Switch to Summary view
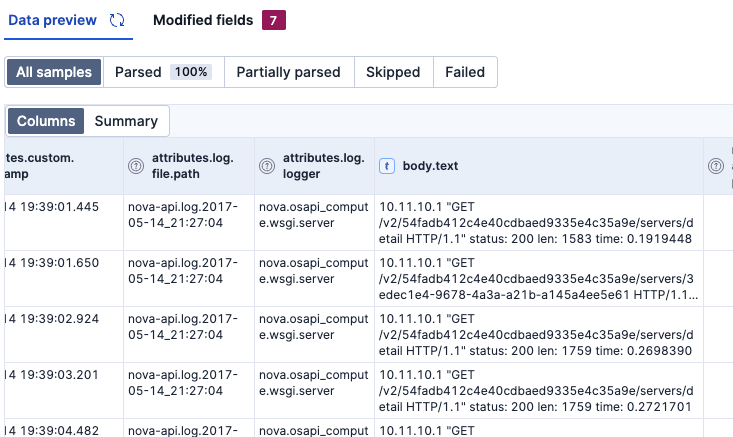This screenshot has height=437, width=733. coord(126,121)
